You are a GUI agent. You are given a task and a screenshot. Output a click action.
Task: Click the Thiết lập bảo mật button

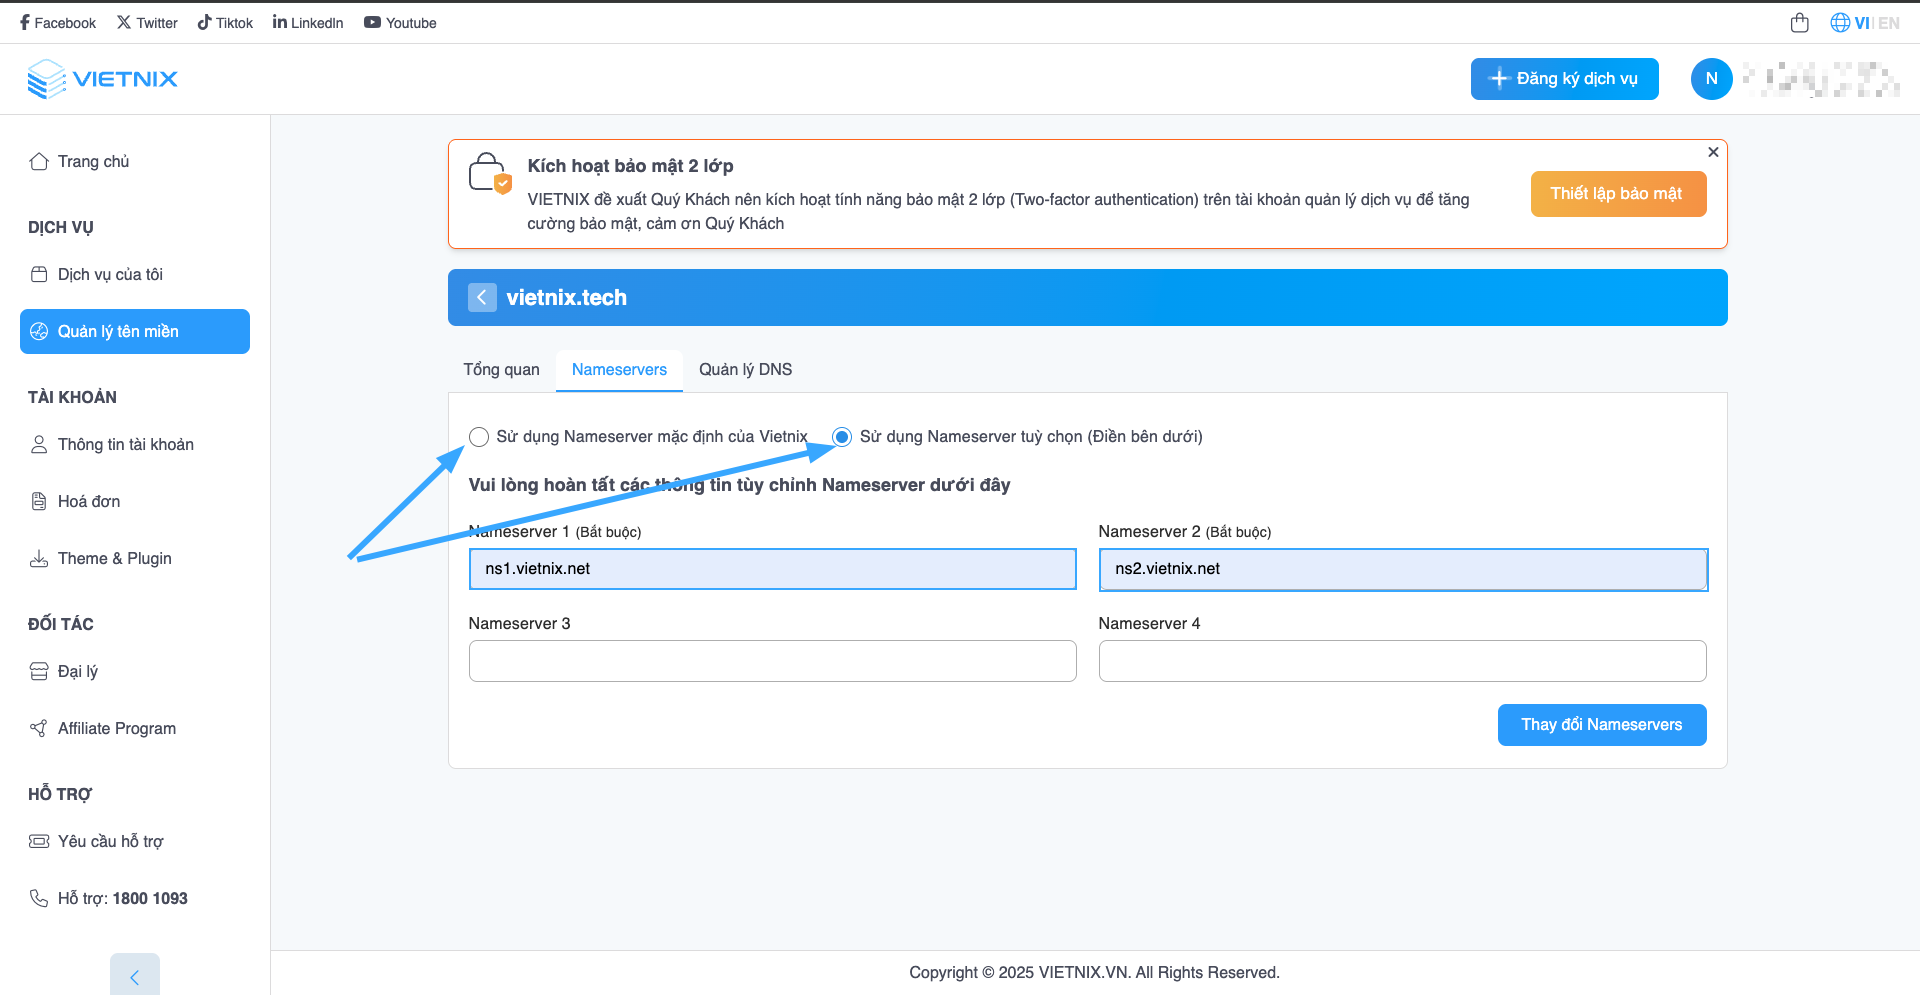(1617, 194)
